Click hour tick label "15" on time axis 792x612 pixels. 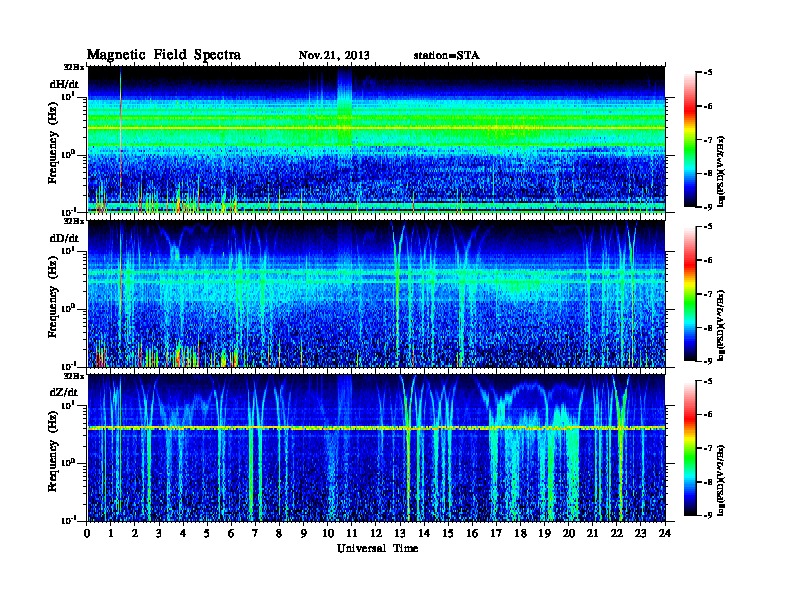point(448,534)
